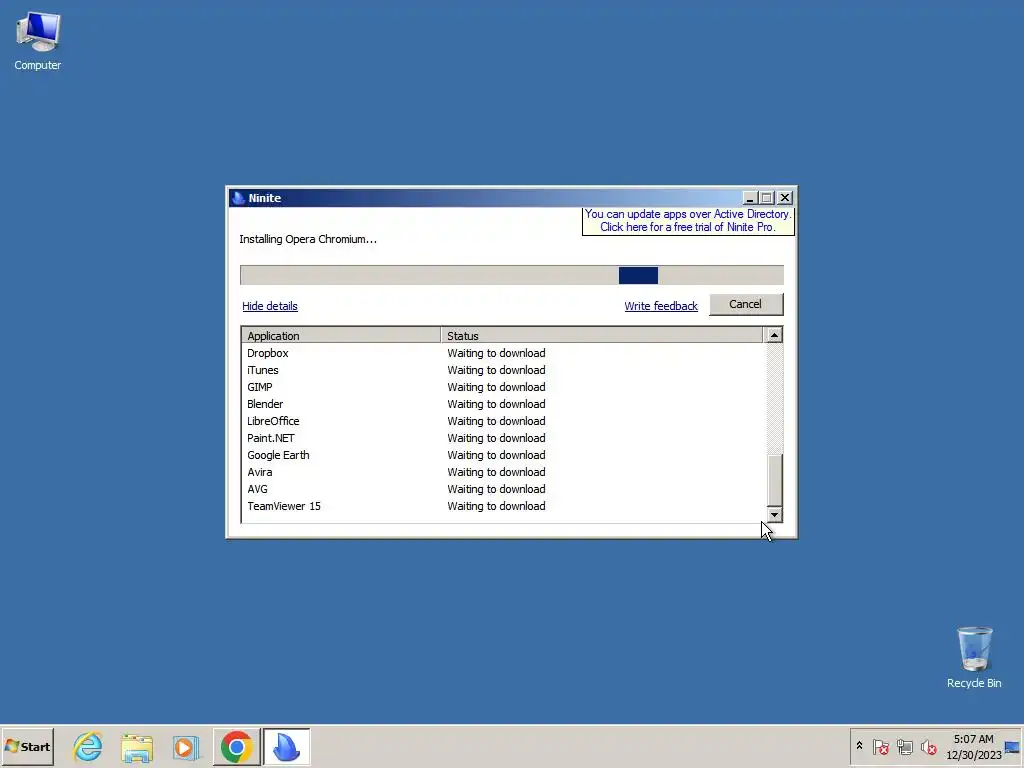
Task: Select the LibreOffice row
Action: 503,421
